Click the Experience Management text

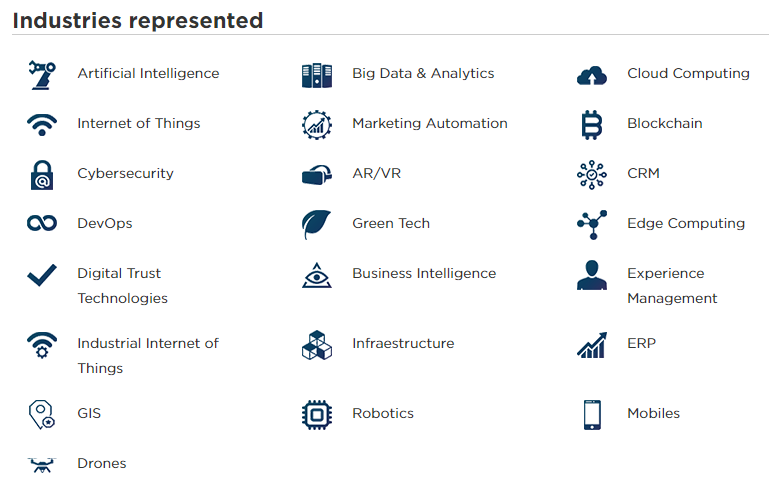[672, 285]
